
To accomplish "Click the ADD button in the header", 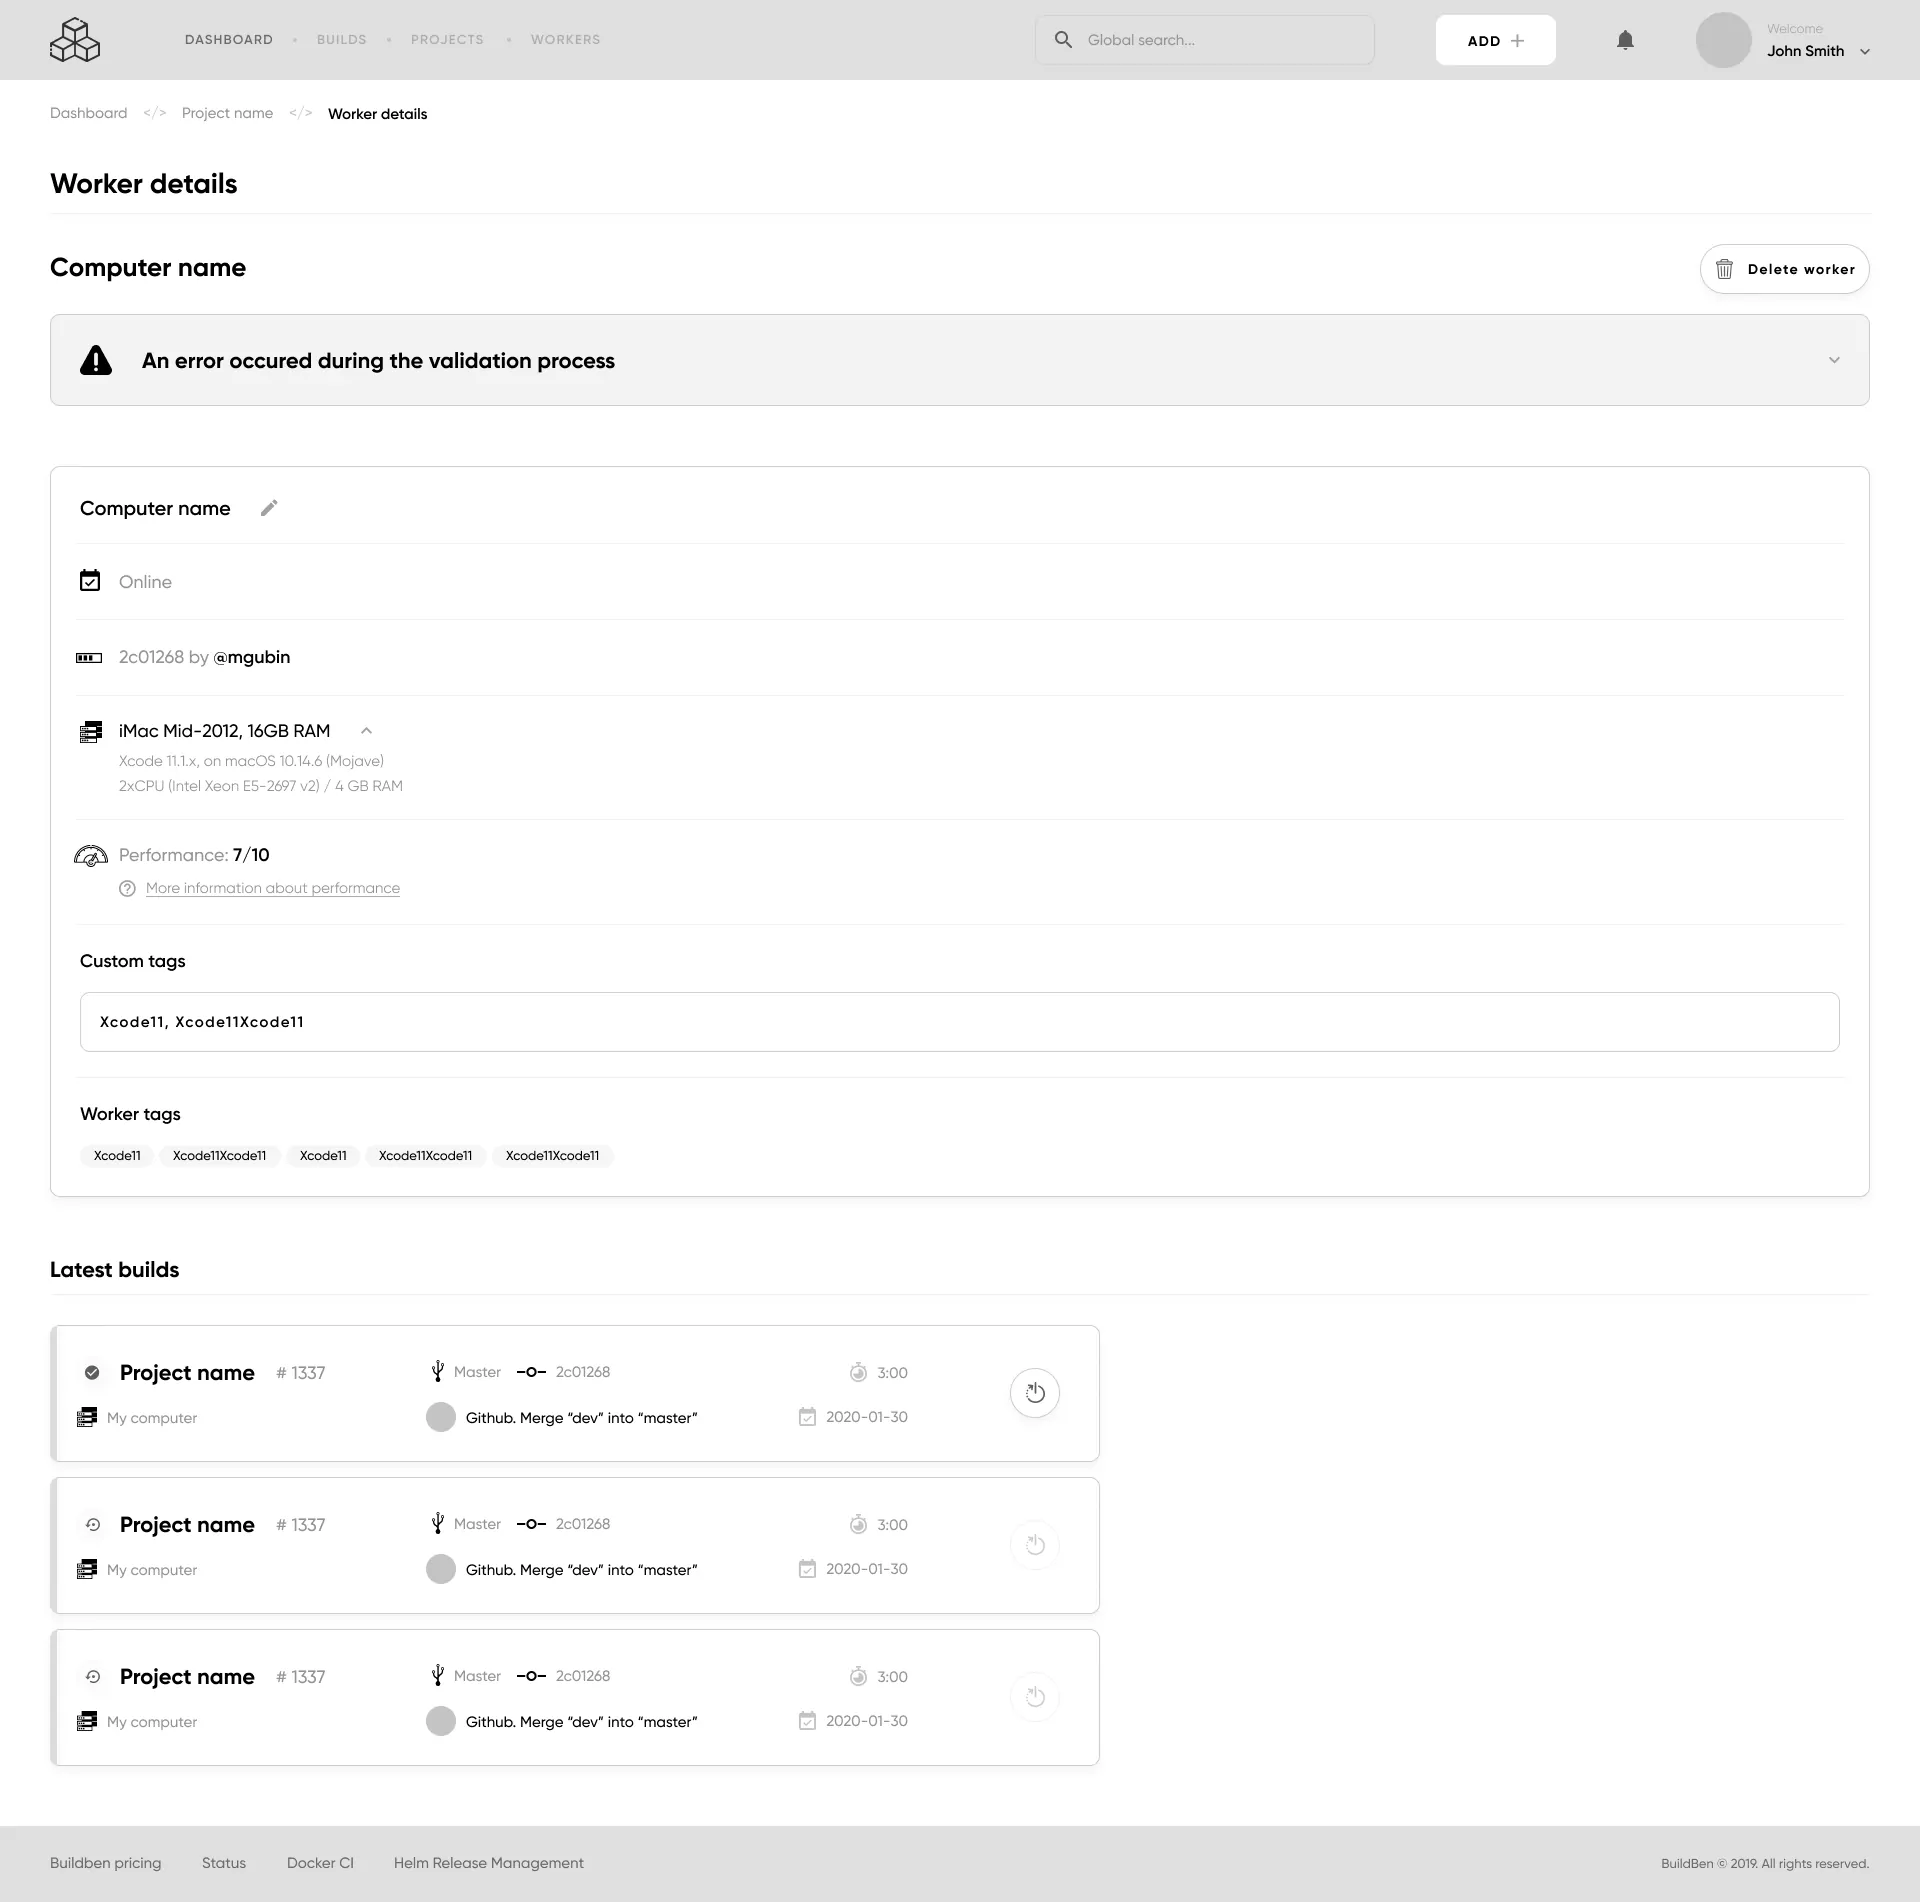I will point(1493,40).
